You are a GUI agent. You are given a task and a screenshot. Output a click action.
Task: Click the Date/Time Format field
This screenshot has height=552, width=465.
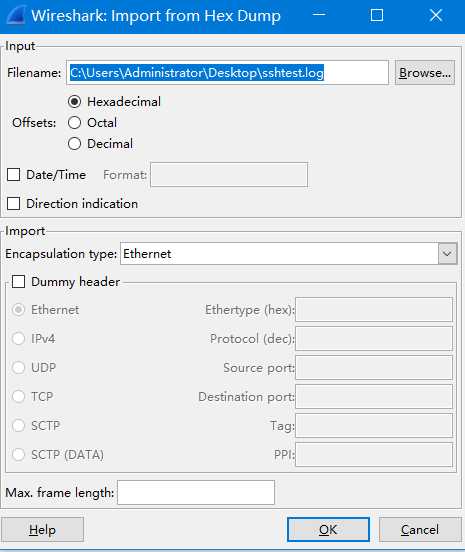click(229, 175)
